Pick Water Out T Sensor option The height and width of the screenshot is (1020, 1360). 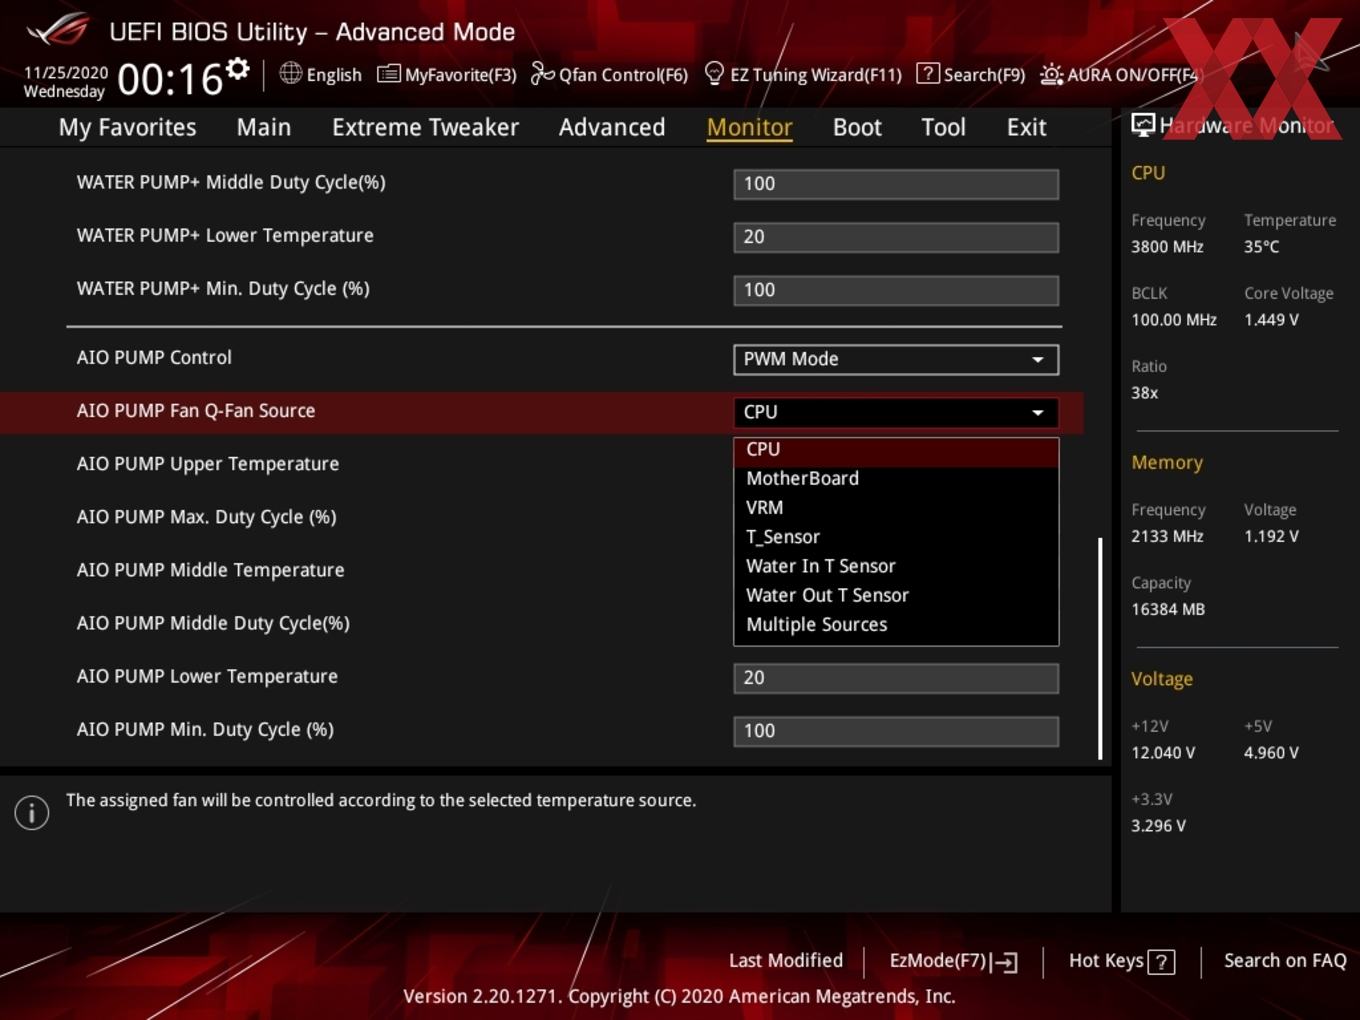pyautogui.click(x=896, y=595)
